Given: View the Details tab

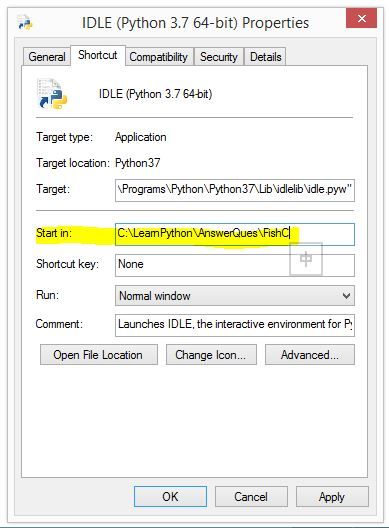Looking at the screenshot, I should coord(265,57).
